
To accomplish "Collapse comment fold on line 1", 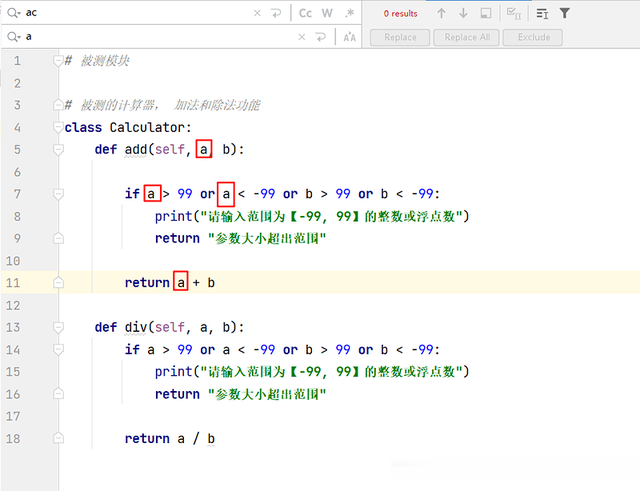I will (58, 61).
